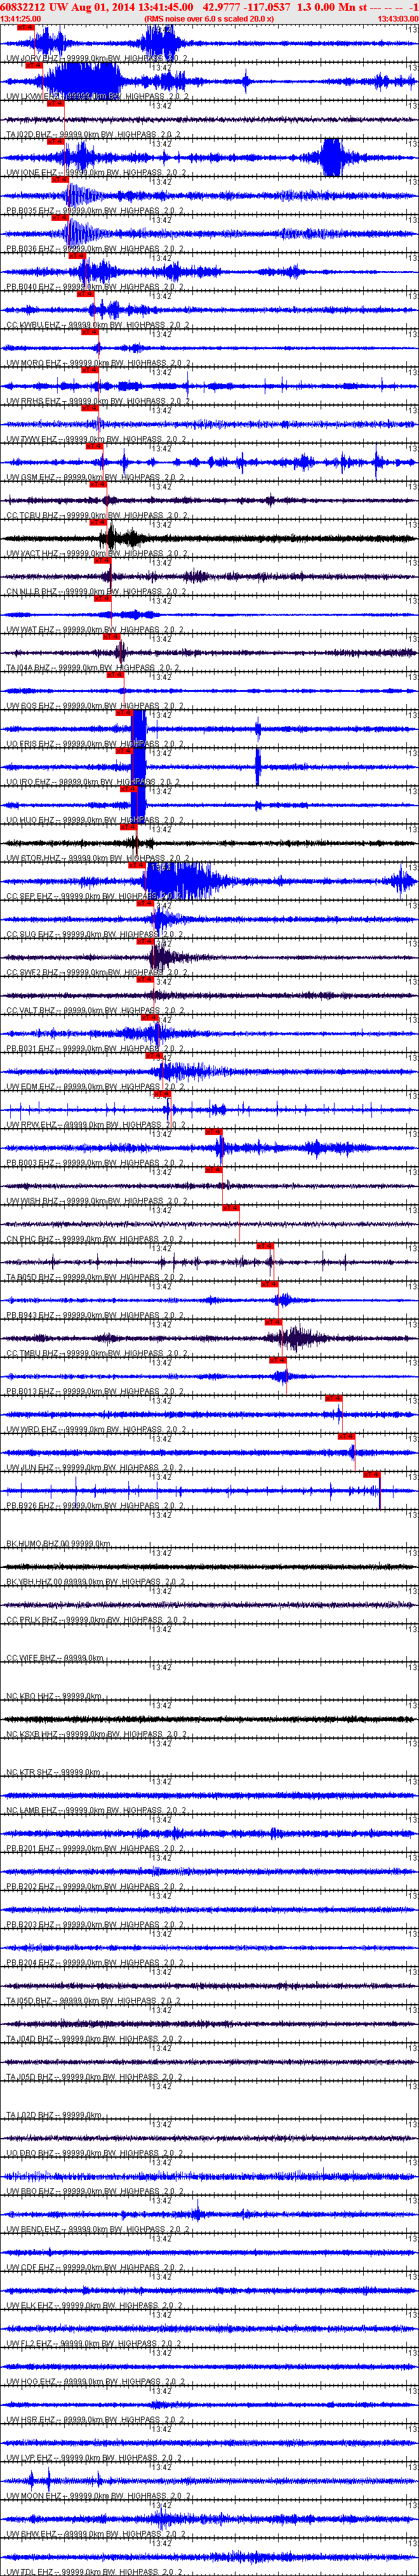The height and width of the screenshot is (2576, 419).
Task: Select the CC SEP EHZ trace label
Action: pyautogui.click(x=95, y=897)
